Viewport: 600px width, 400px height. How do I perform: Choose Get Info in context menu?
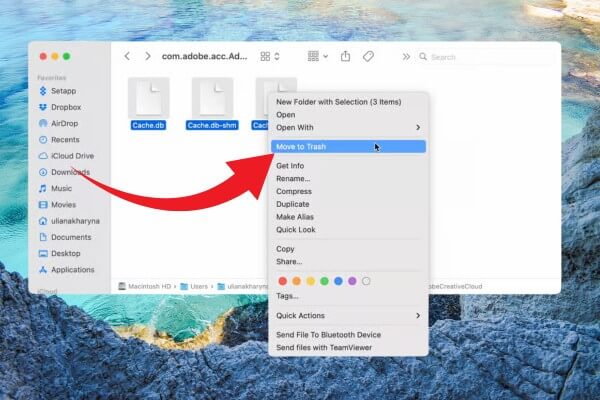coord(290,166)
